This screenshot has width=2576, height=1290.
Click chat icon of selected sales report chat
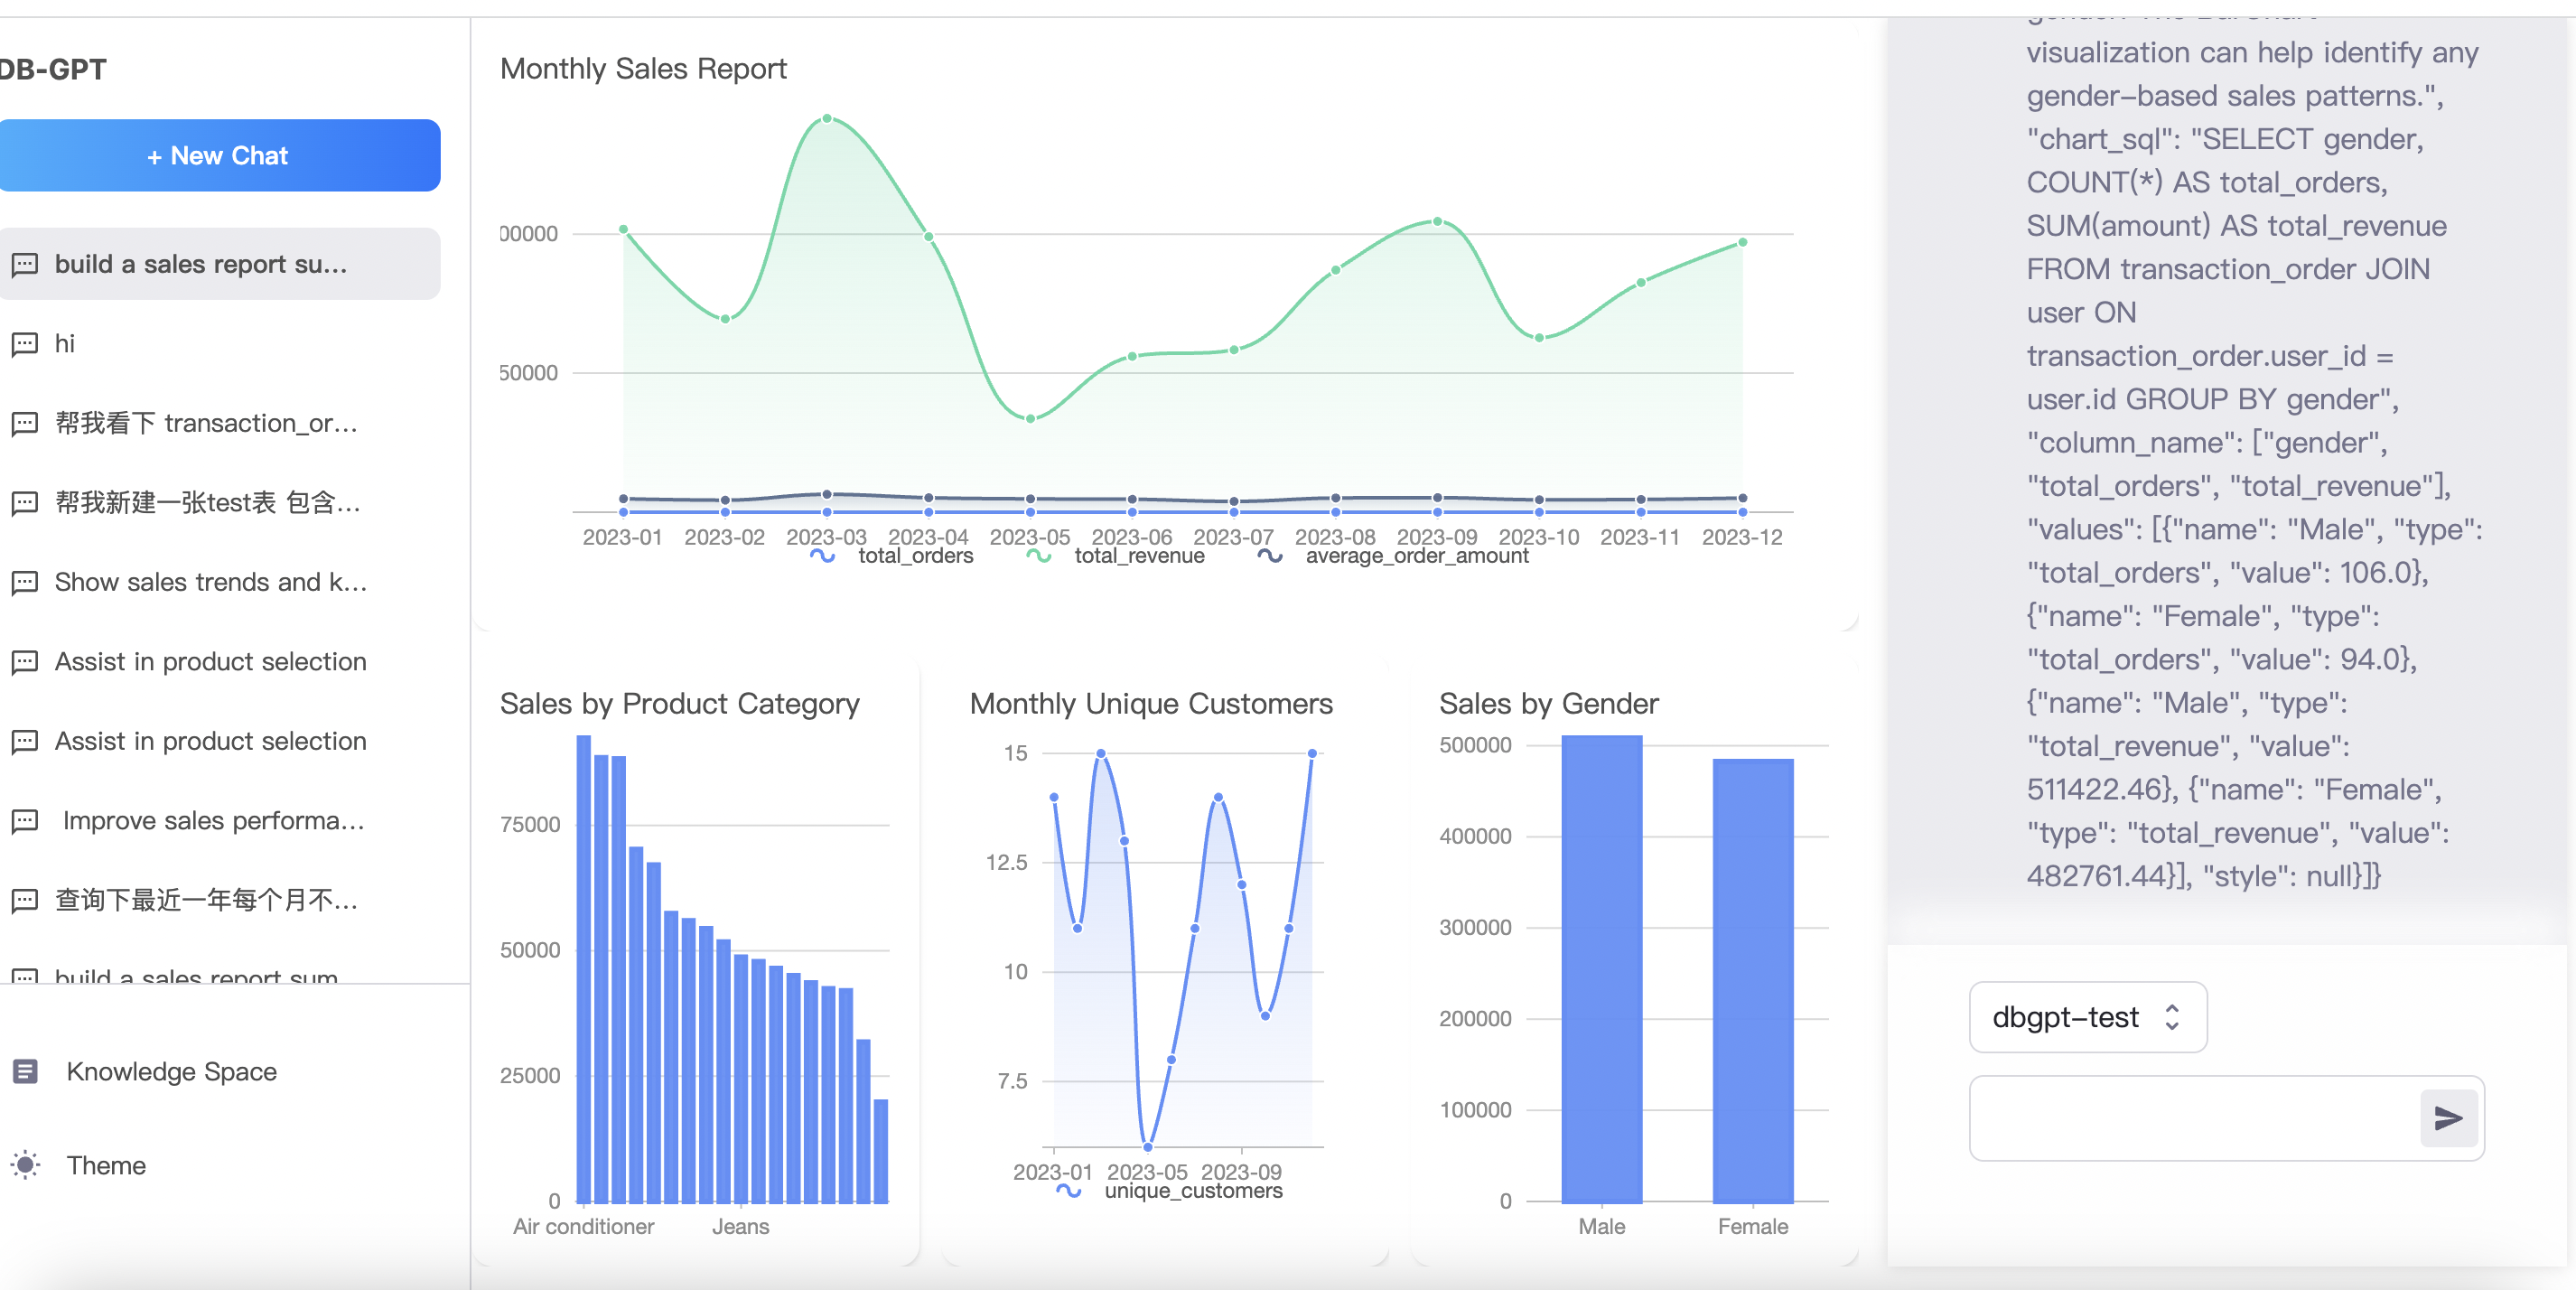[x=25, y=264]
